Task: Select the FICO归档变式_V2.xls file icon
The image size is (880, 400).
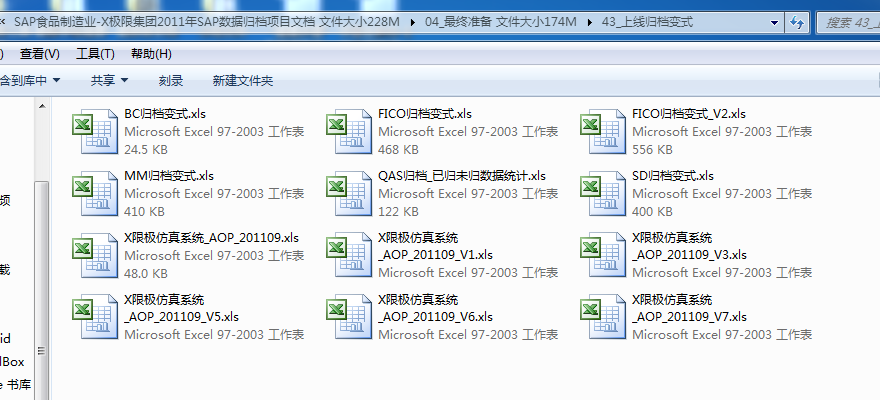Action: click(x=603, y=131)
